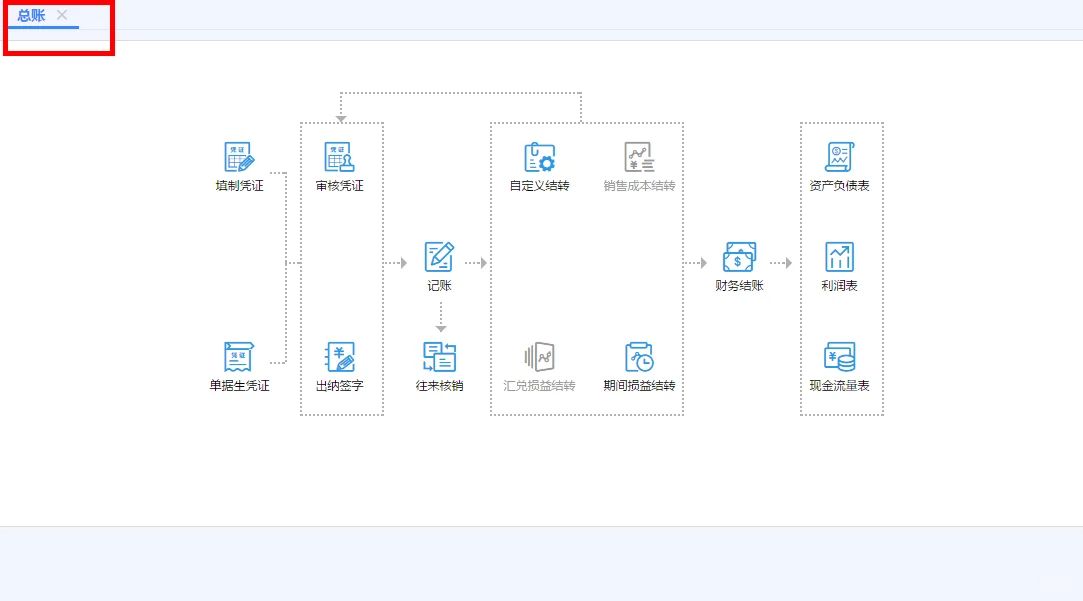Switch to the 总账 tab

pos(31,16)
